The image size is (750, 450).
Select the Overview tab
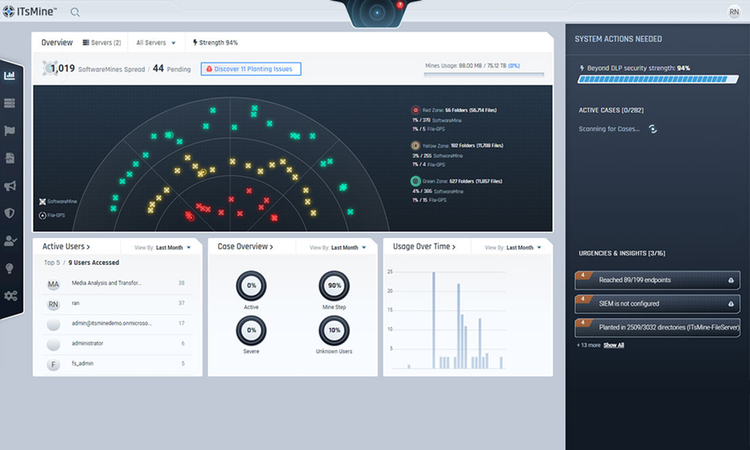coord(57,43)
